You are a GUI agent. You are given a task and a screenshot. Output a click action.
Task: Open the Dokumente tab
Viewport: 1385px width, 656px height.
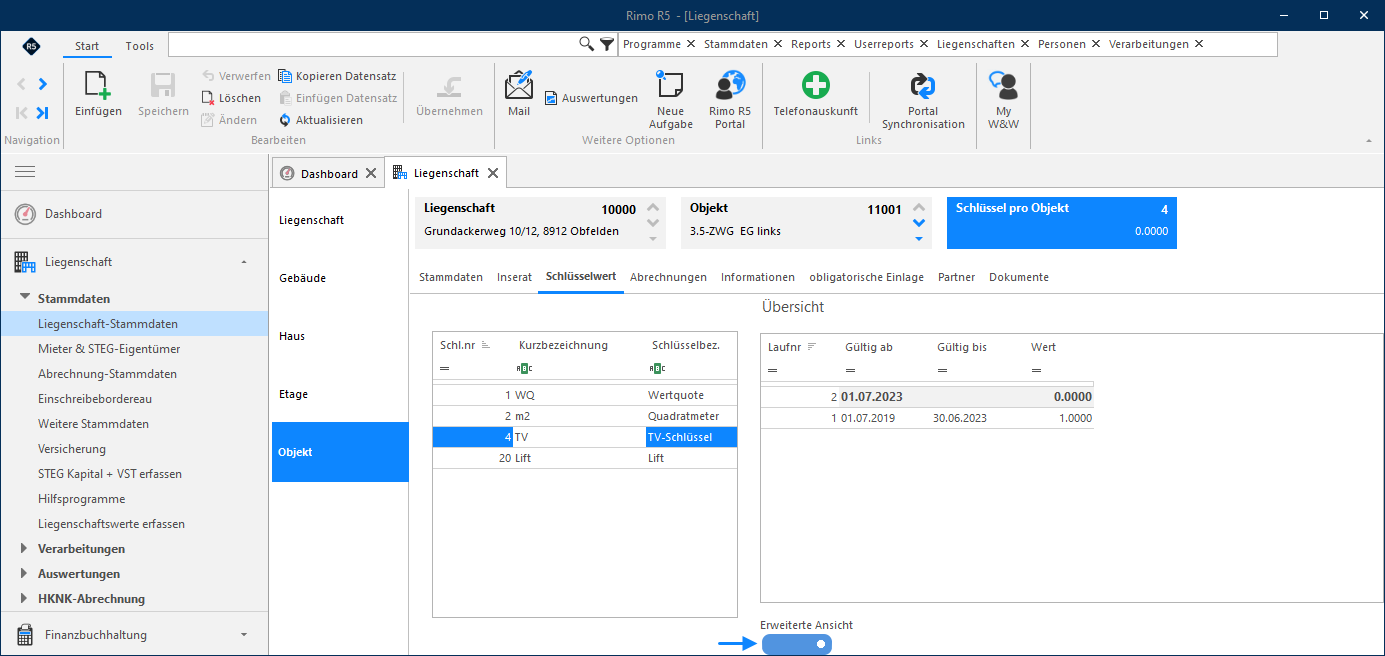(1019, 277)
